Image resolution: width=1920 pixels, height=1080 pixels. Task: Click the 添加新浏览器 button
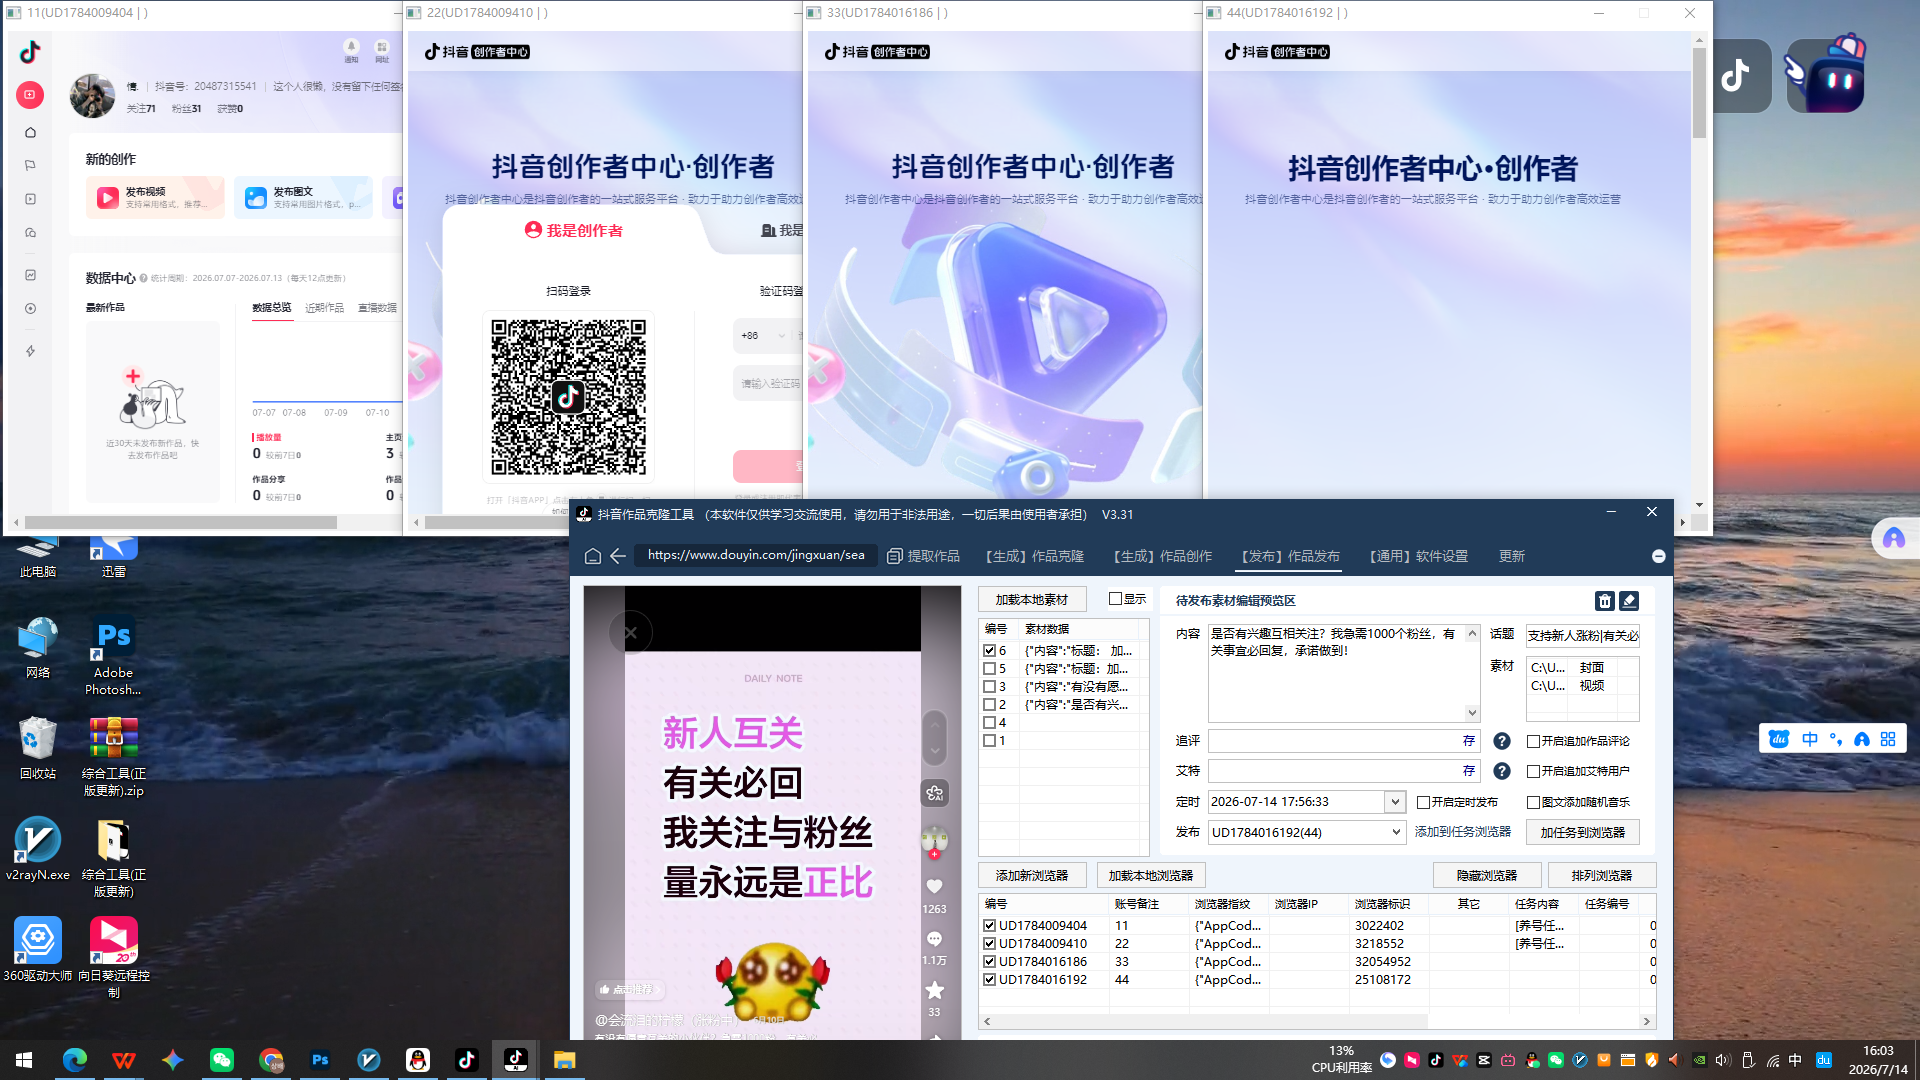[x=1032, y=876]
